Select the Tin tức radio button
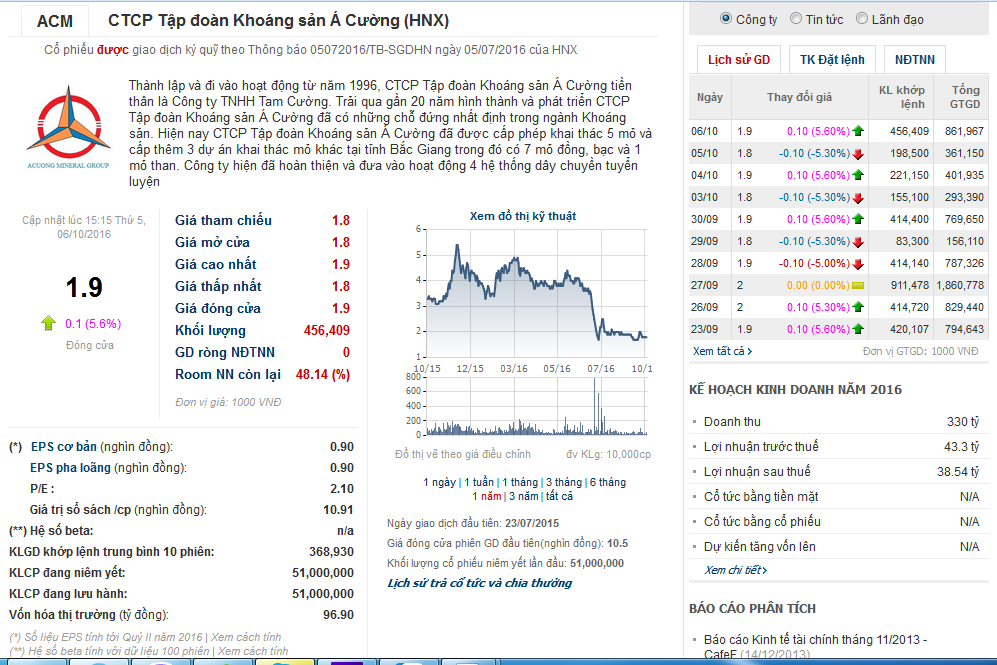 pyautogui.click(x=795, y=18)
